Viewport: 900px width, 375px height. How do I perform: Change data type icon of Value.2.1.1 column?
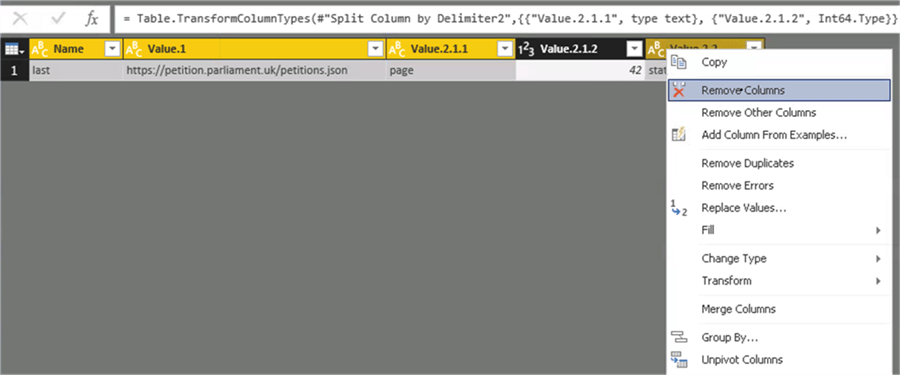click(x=397, y=50)
